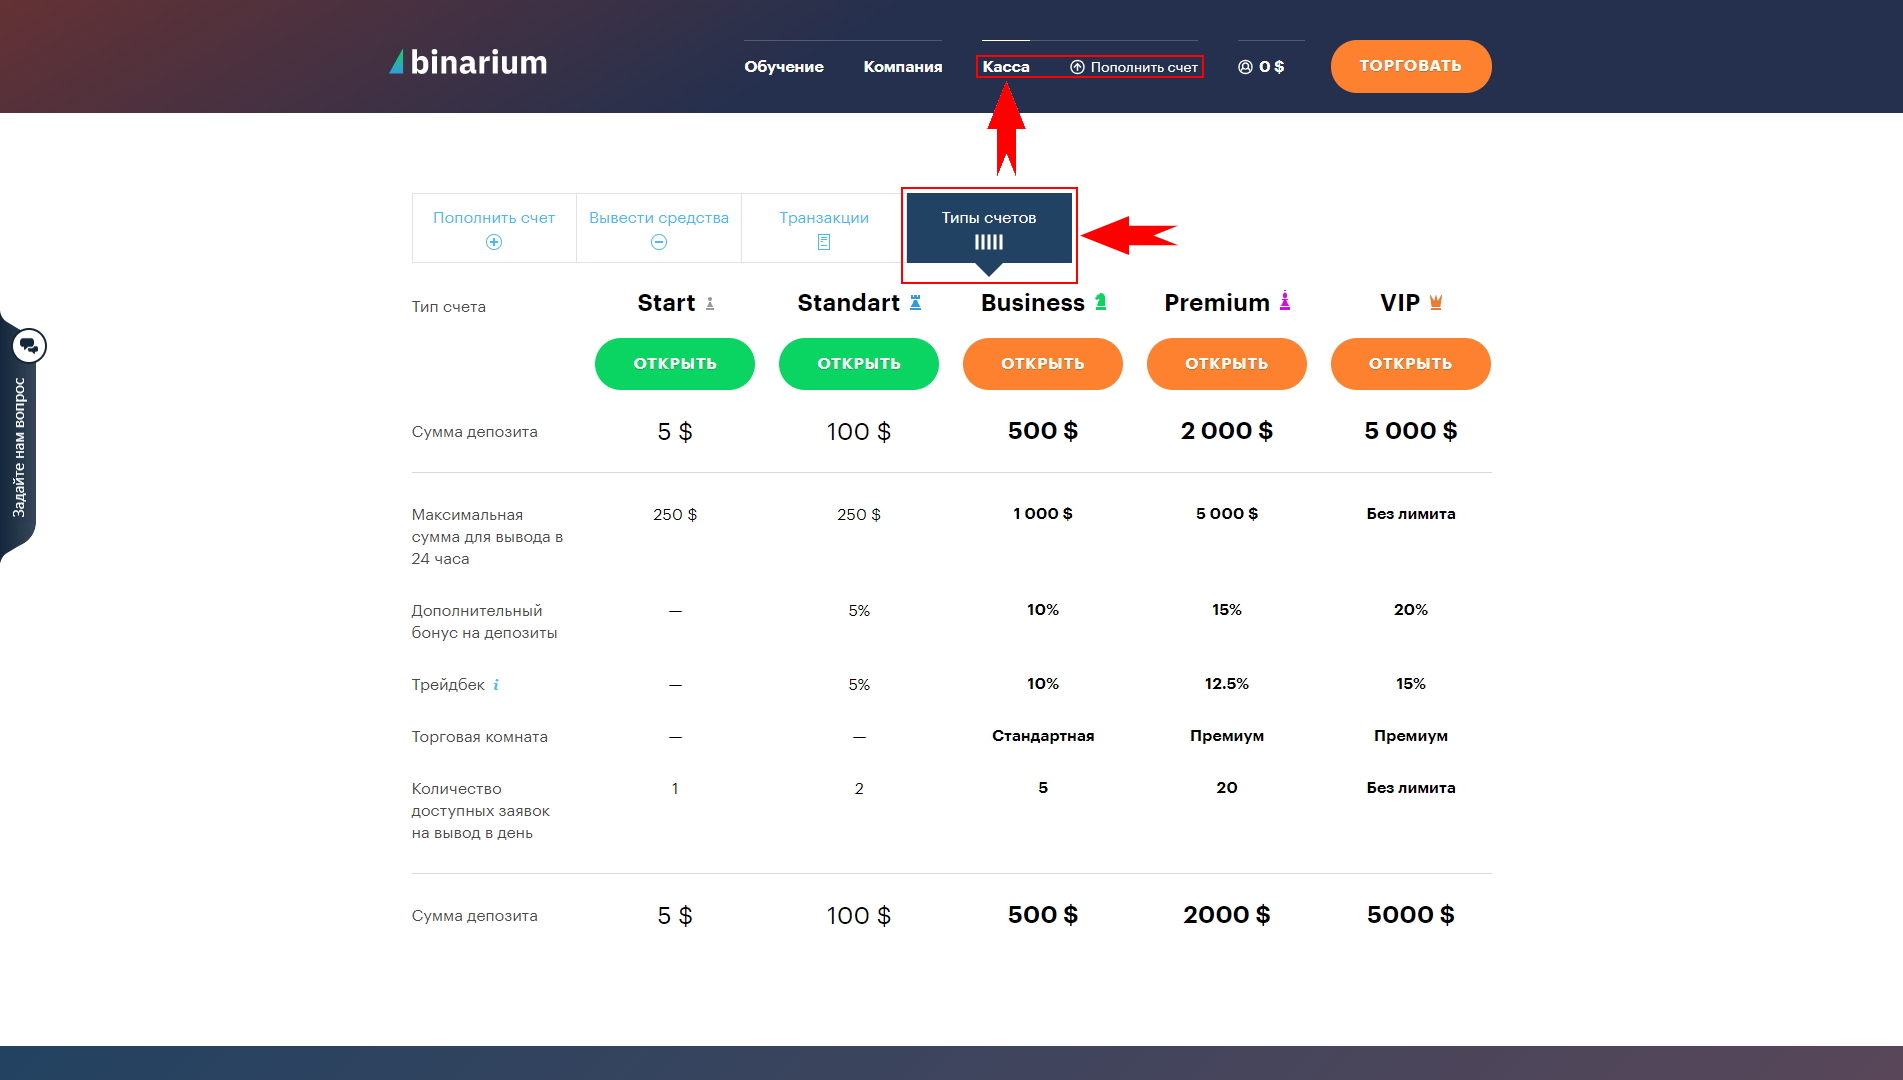The height and width of the screenshot is (1080, 1903).
Task: Click the Tradeback info icon
Action: (x=496, y=685)
